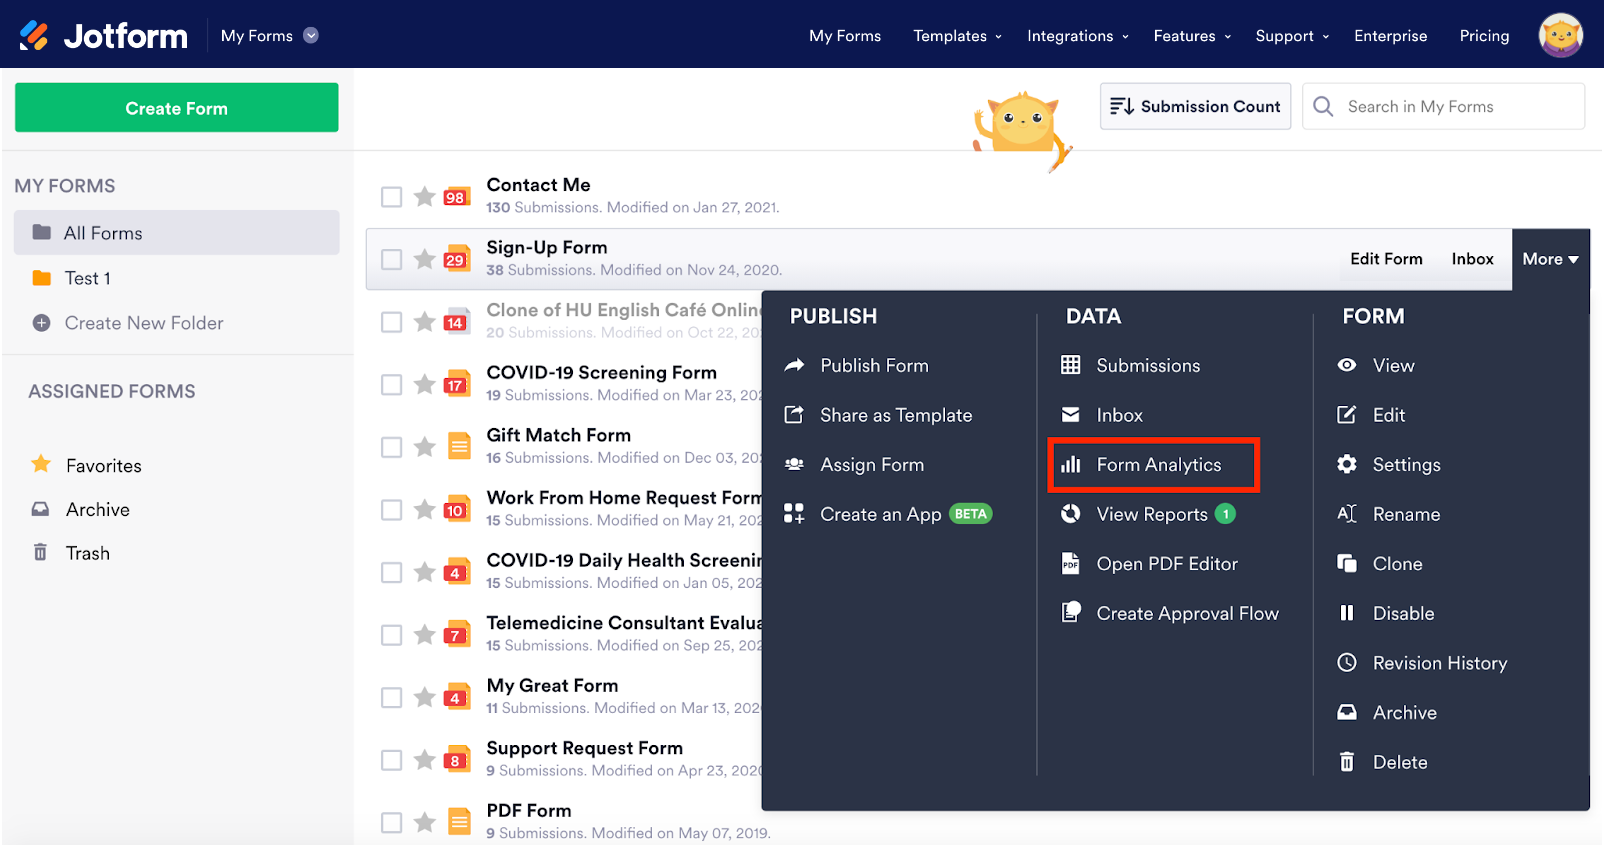Star the Contact Me form
Screen dimensions: 1604x845
pyautogui.click(x=425, y=196)
